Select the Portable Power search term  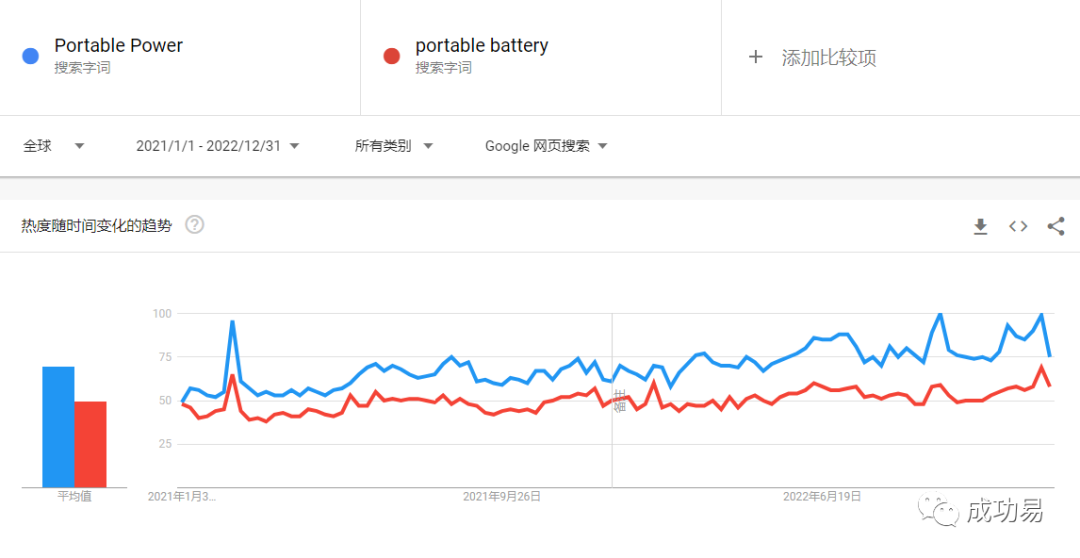[x=118, y=46]
